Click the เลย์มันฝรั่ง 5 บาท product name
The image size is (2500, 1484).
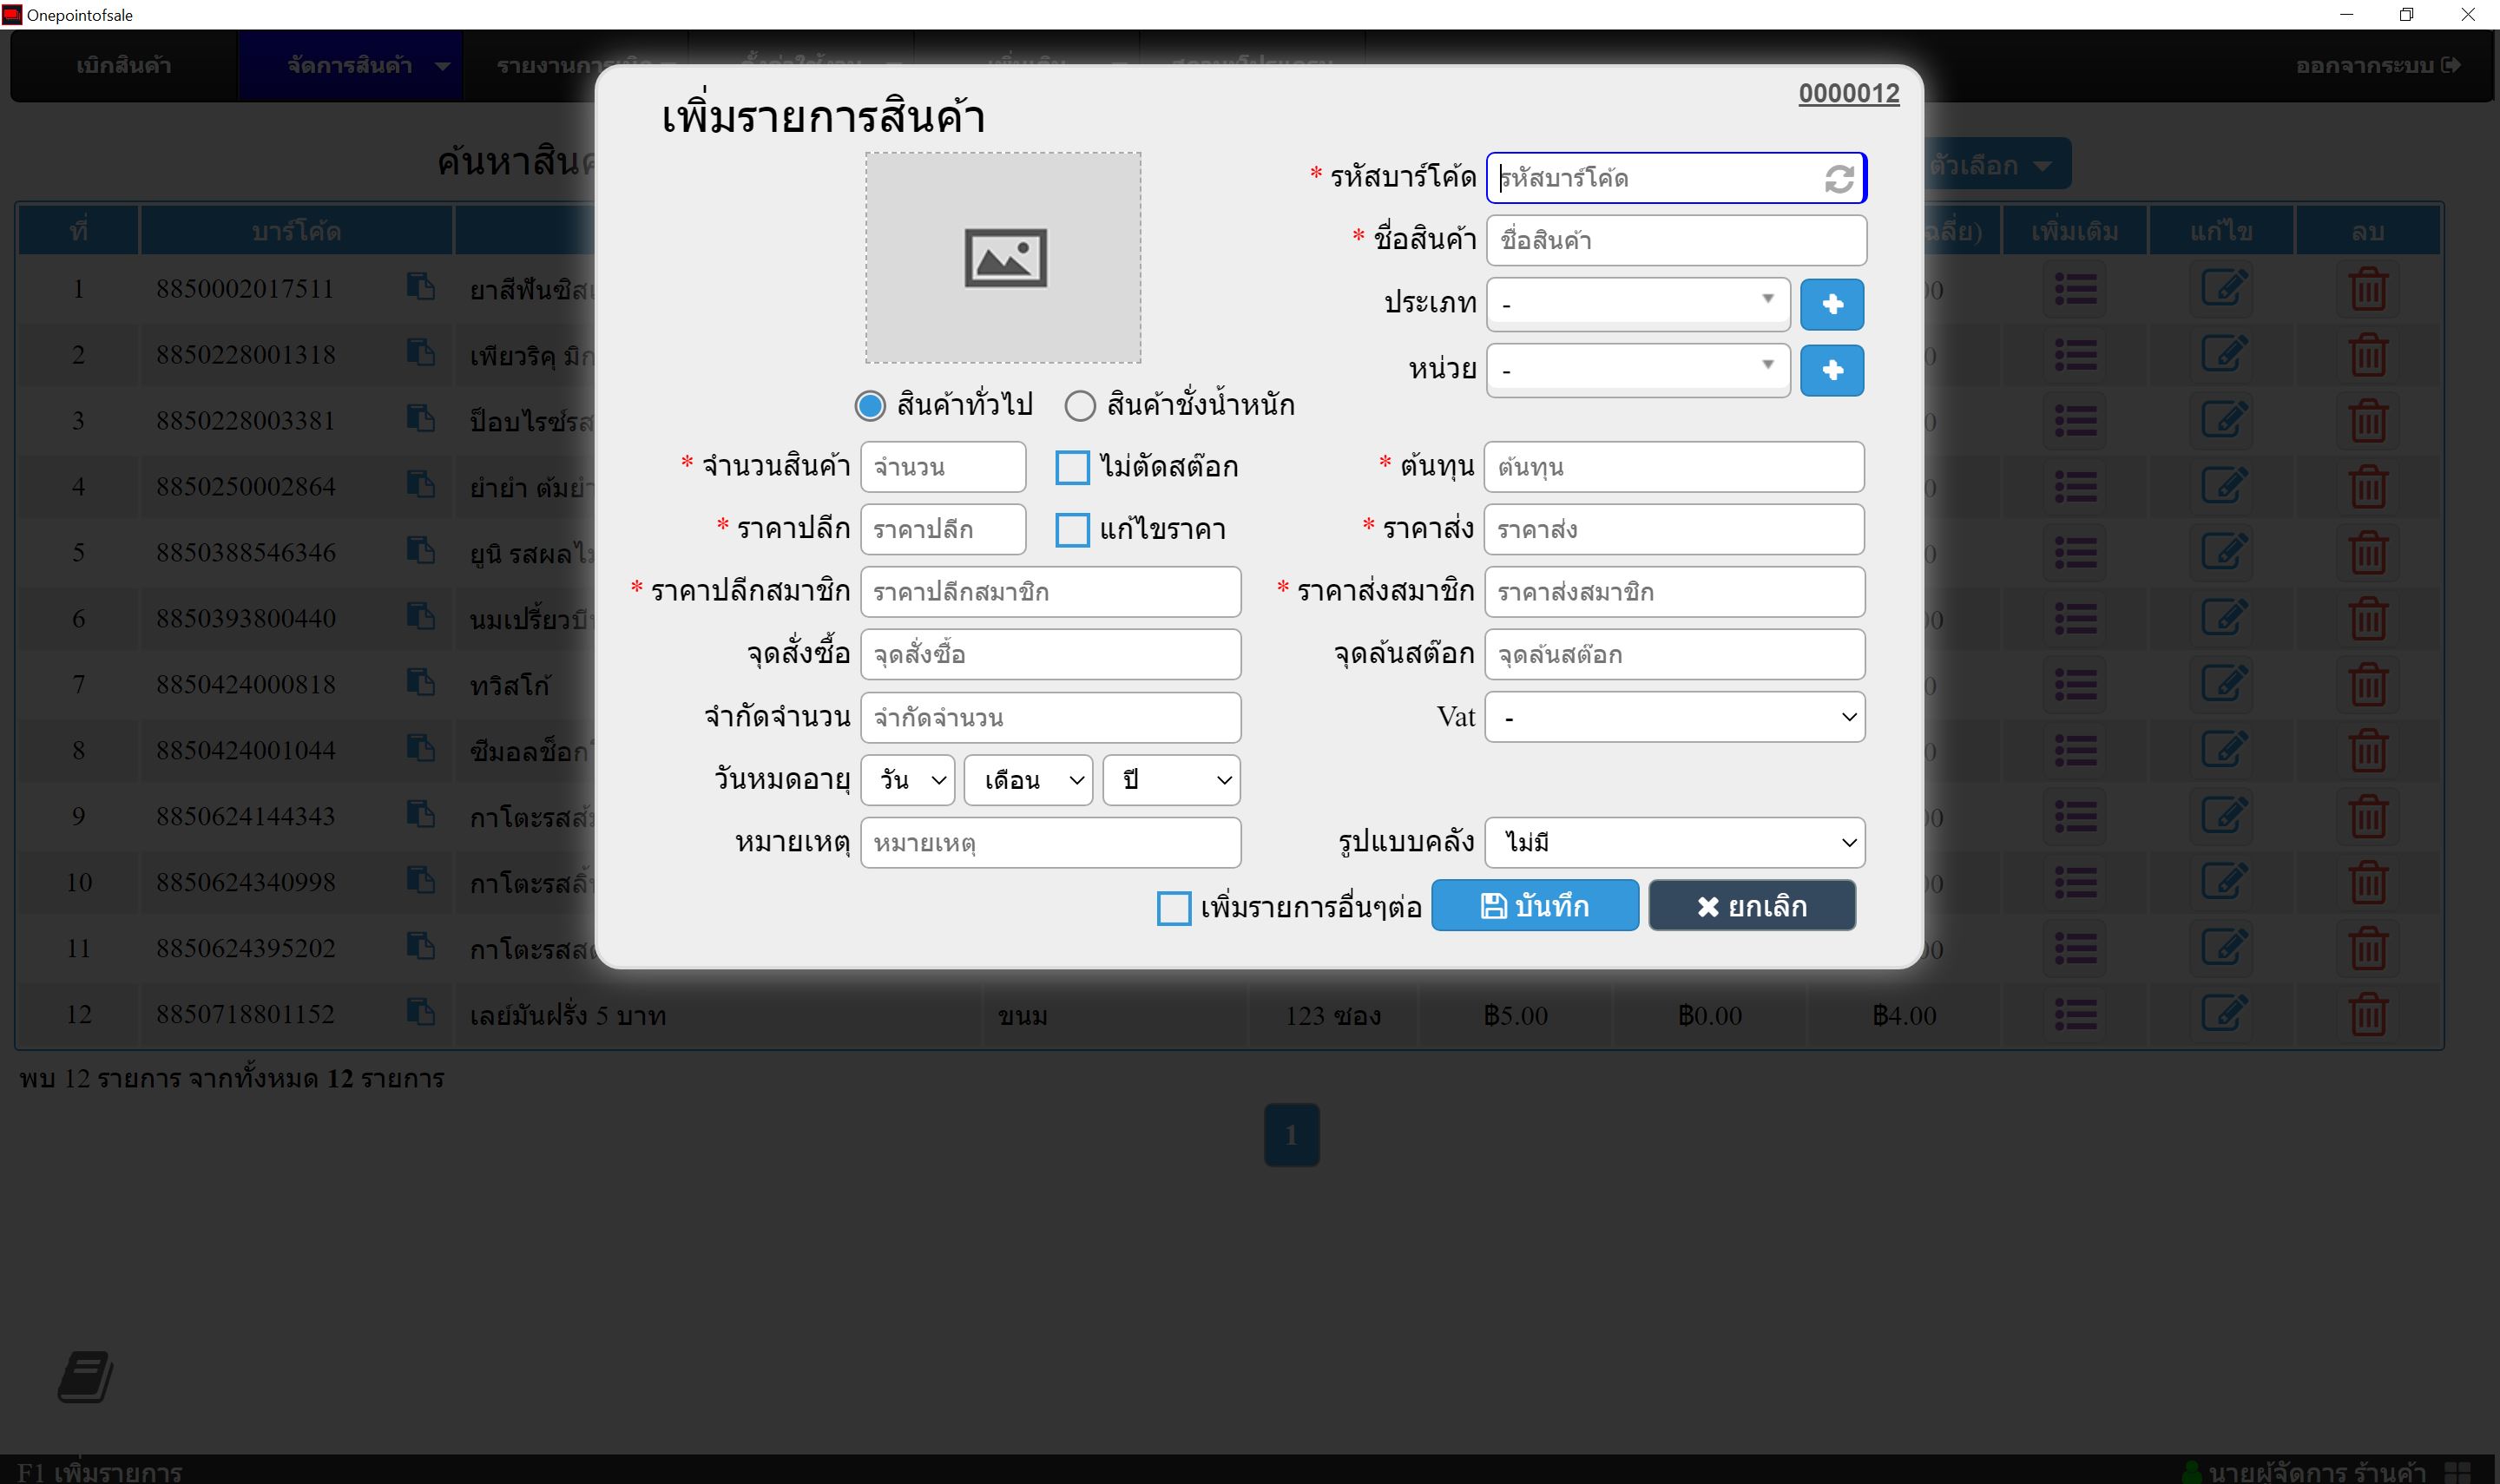[568, 1016]
